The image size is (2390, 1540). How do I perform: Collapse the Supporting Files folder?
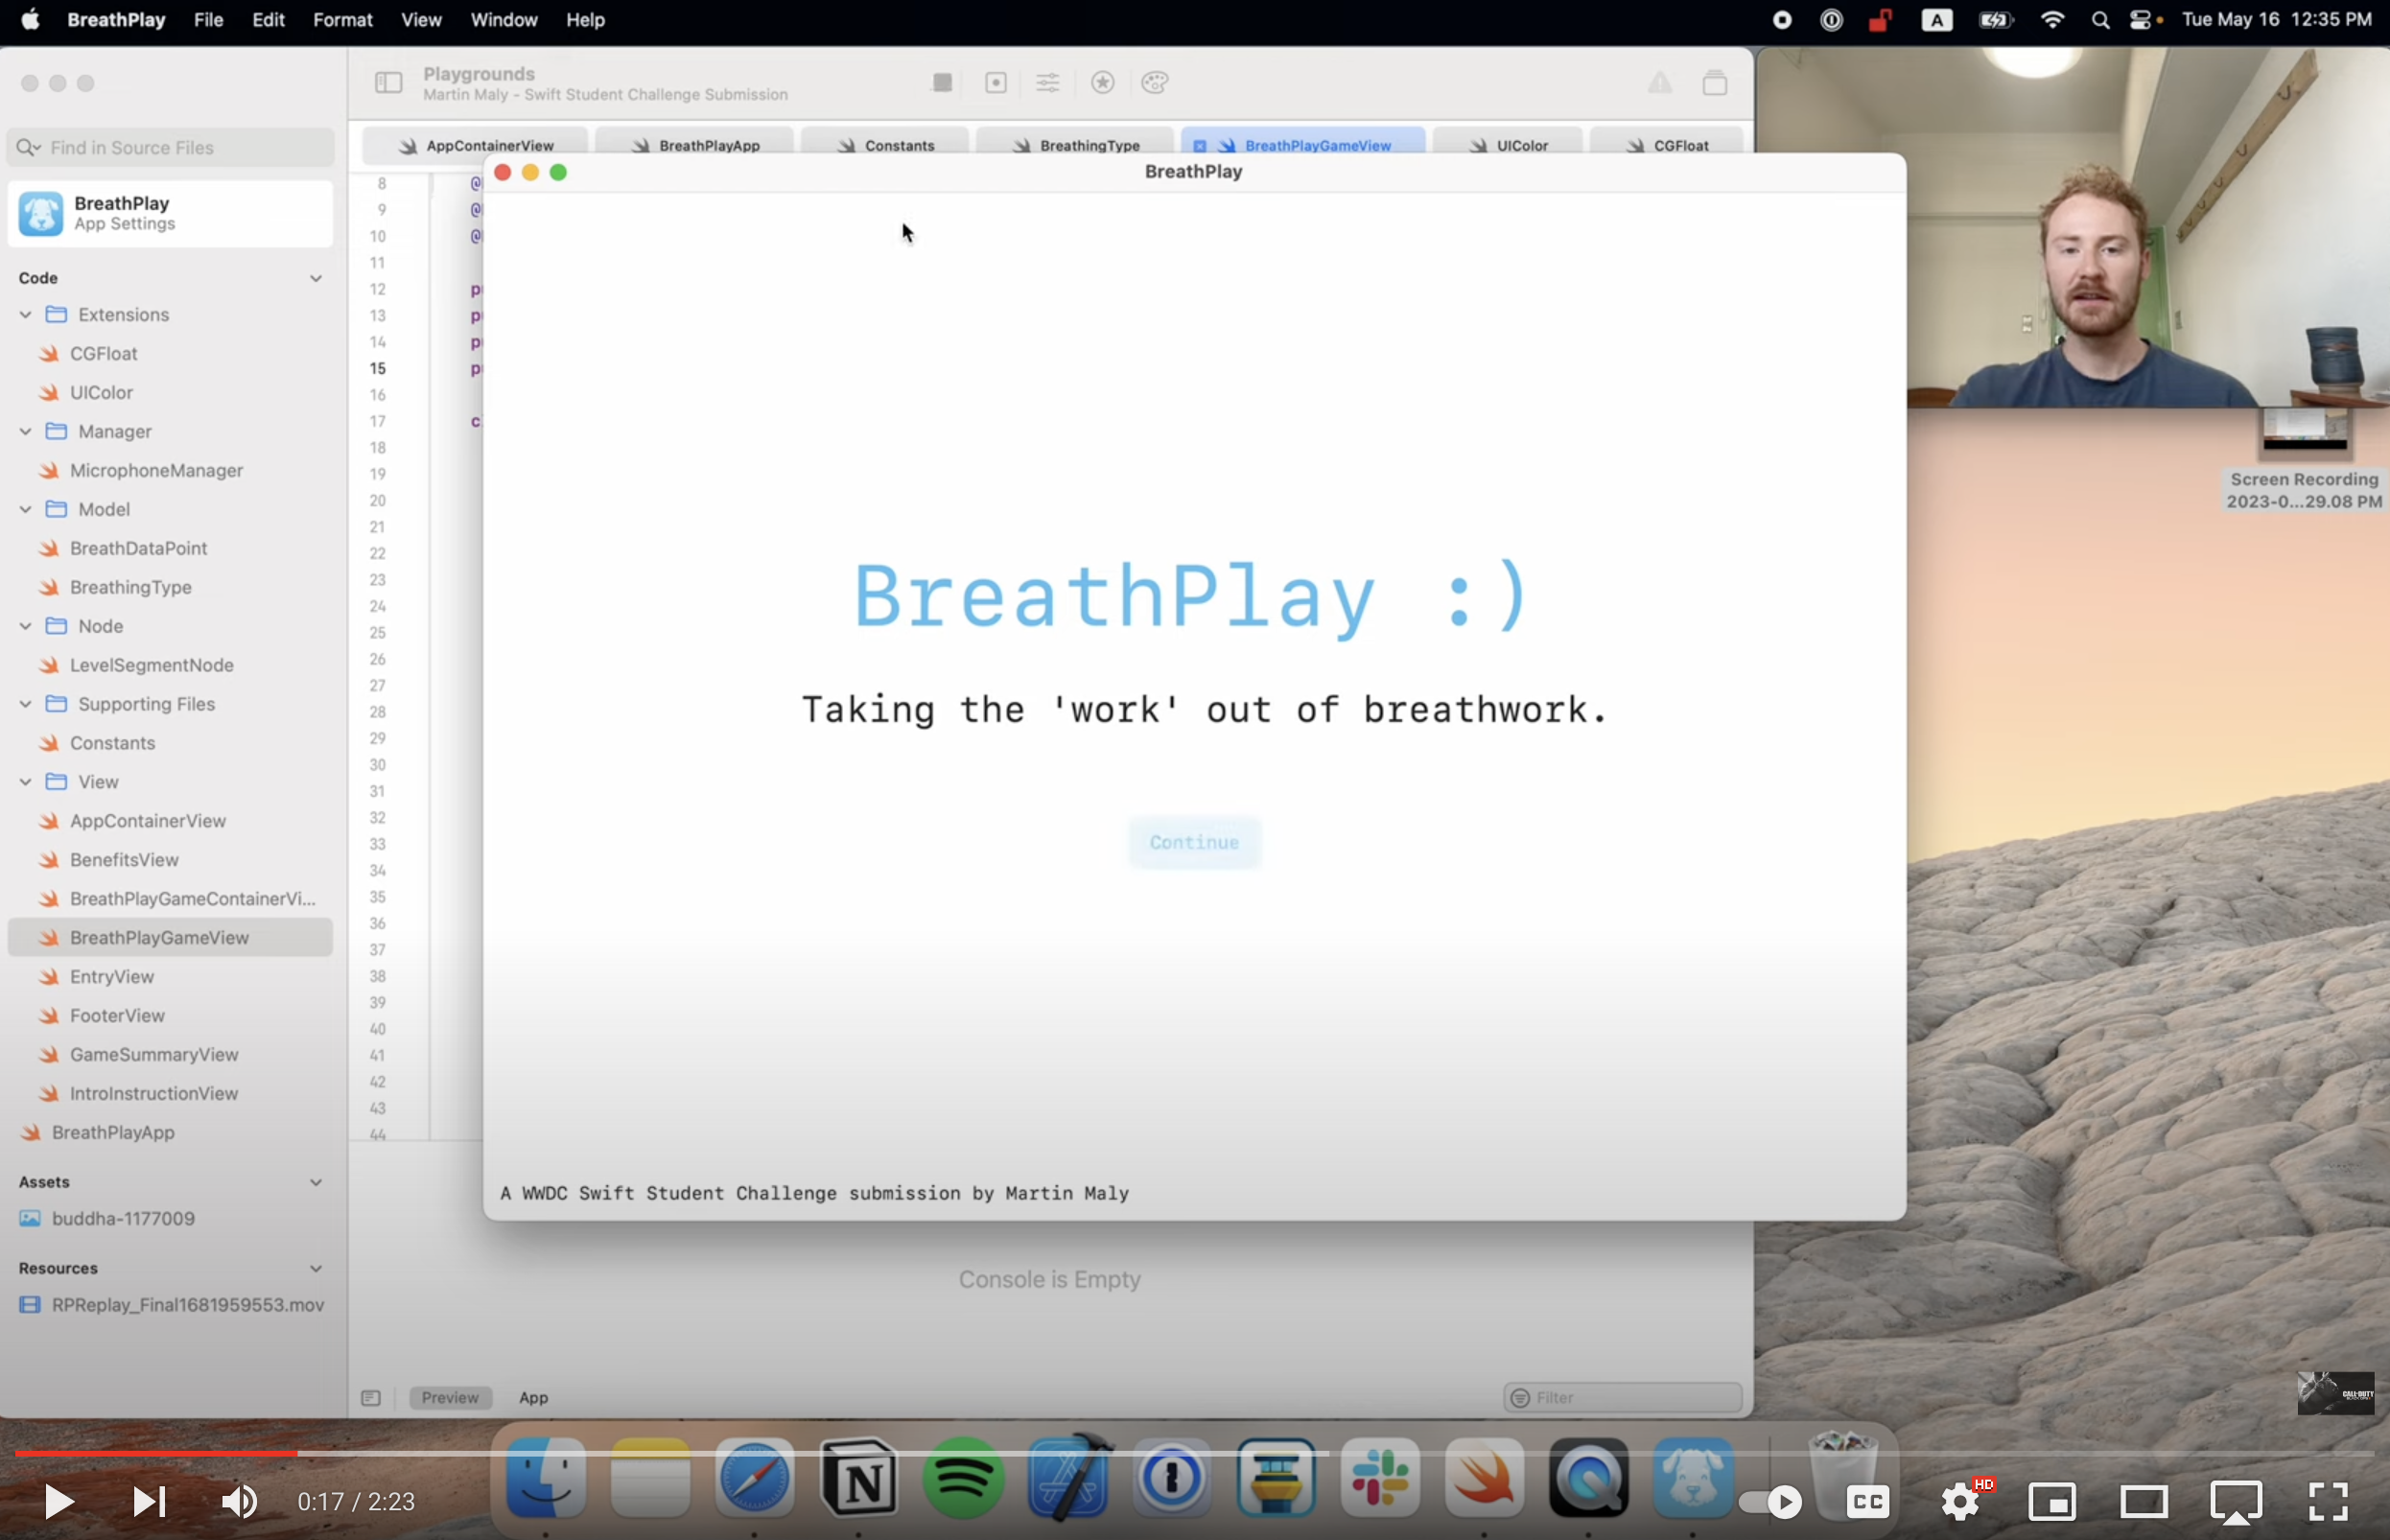click(24, 704)
